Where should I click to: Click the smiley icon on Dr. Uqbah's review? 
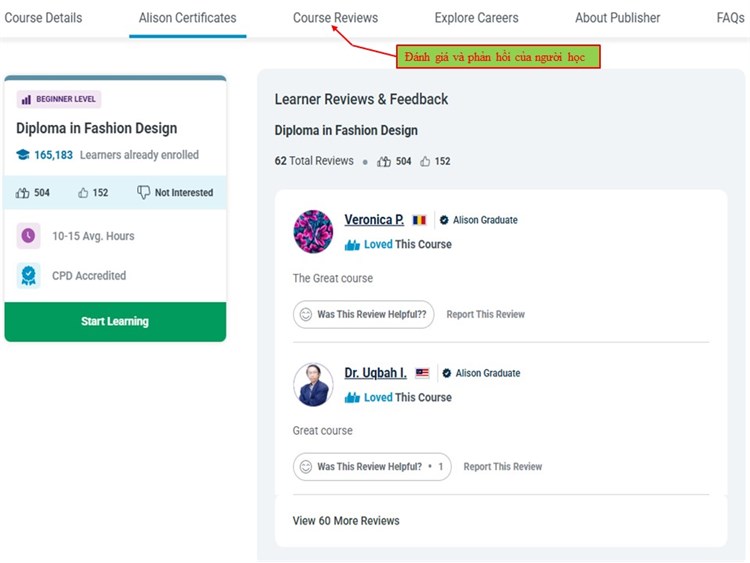click(305, 467)
